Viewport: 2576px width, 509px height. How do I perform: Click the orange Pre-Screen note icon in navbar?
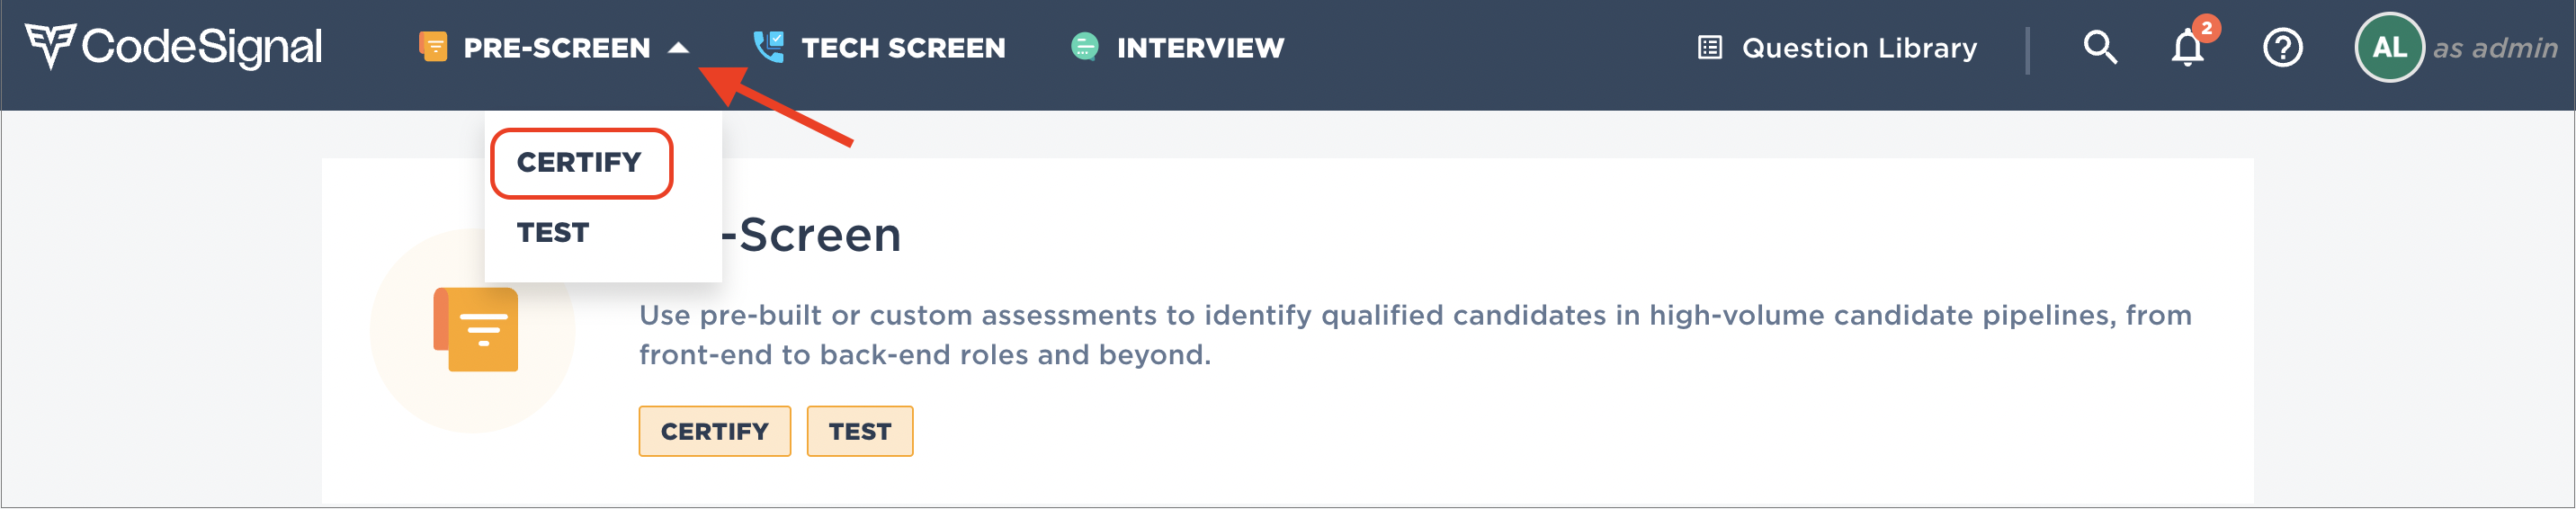pos(433,47)
